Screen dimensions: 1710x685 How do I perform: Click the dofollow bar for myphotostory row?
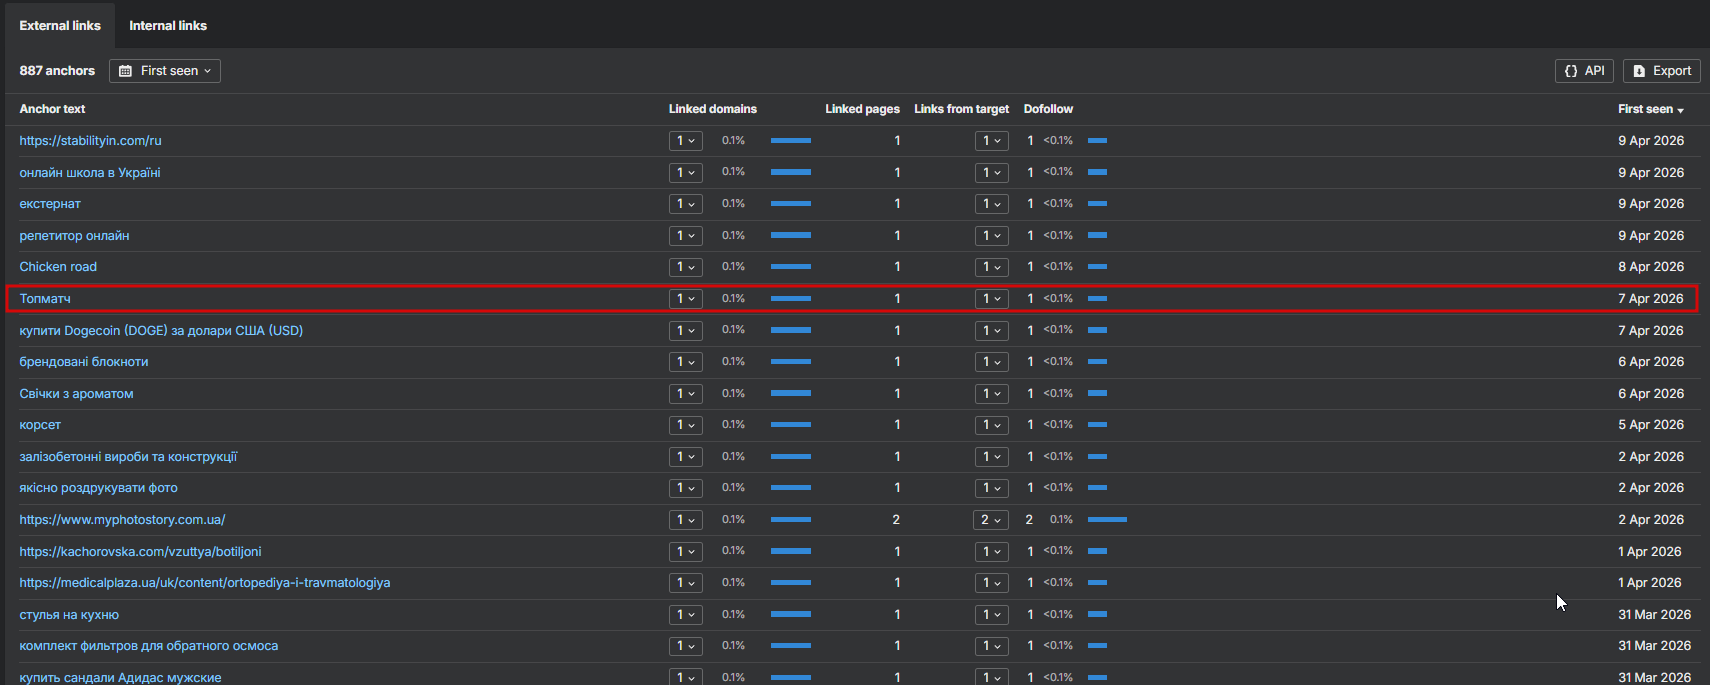coord(1107,519)
